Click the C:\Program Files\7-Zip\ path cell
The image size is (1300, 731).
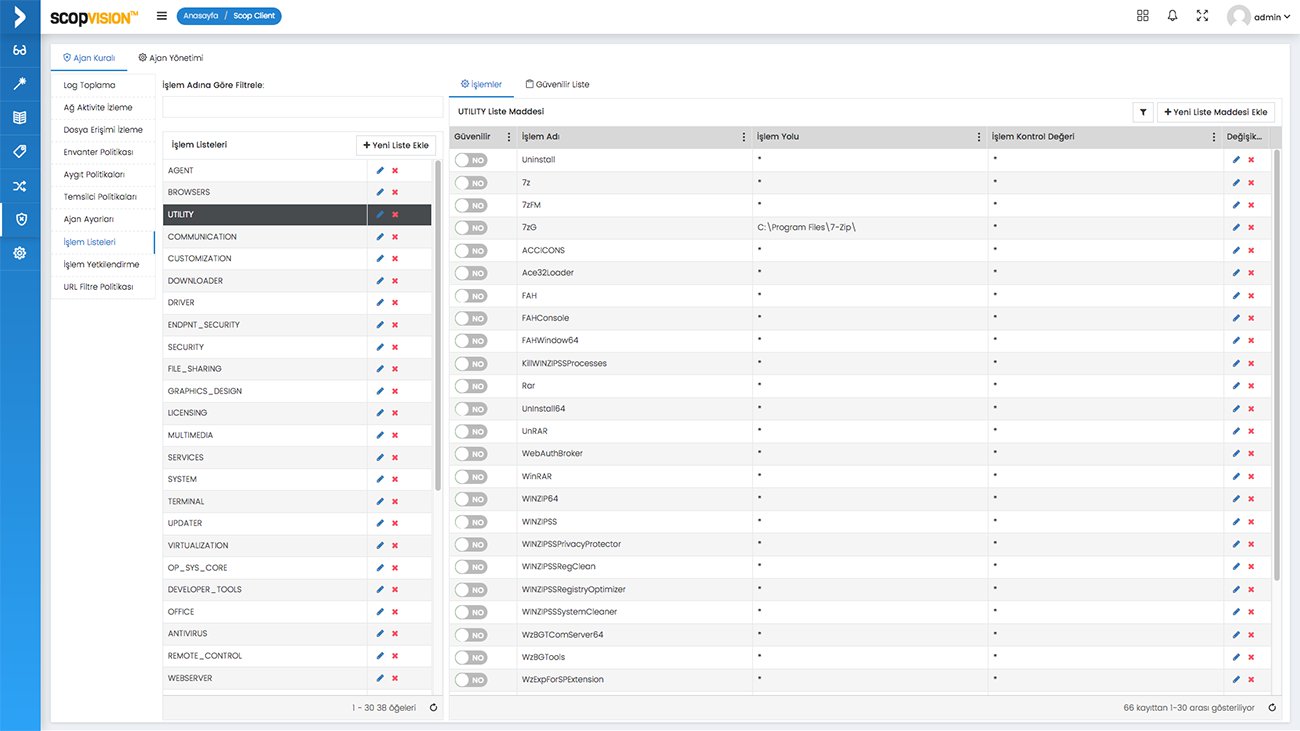(x=870, y=228)
